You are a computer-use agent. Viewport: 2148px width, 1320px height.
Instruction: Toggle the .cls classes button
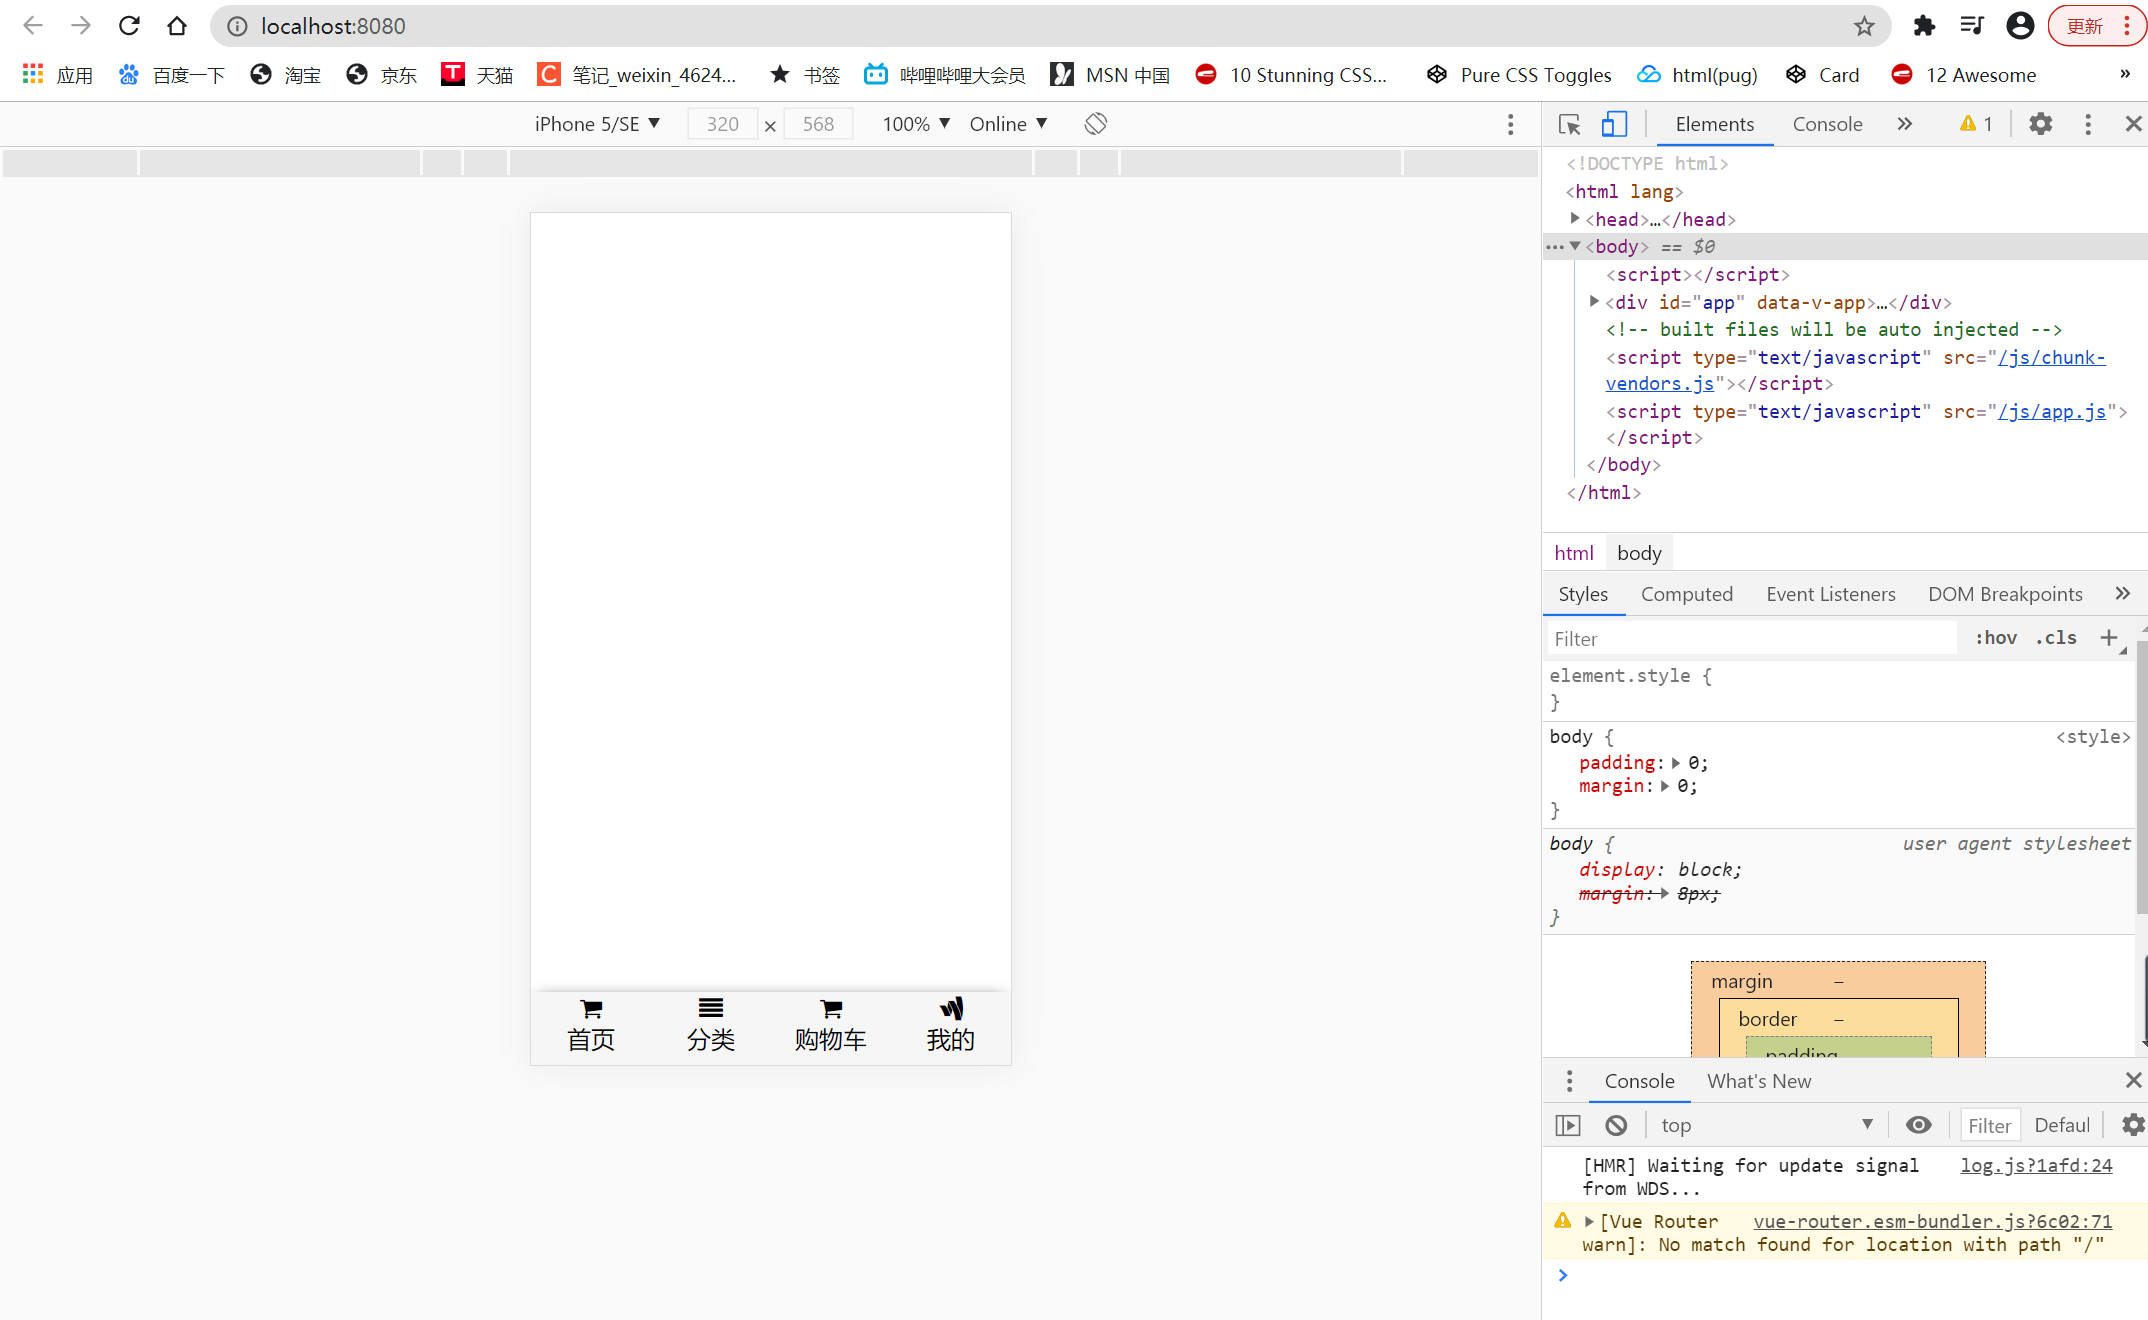(2056, 638)
